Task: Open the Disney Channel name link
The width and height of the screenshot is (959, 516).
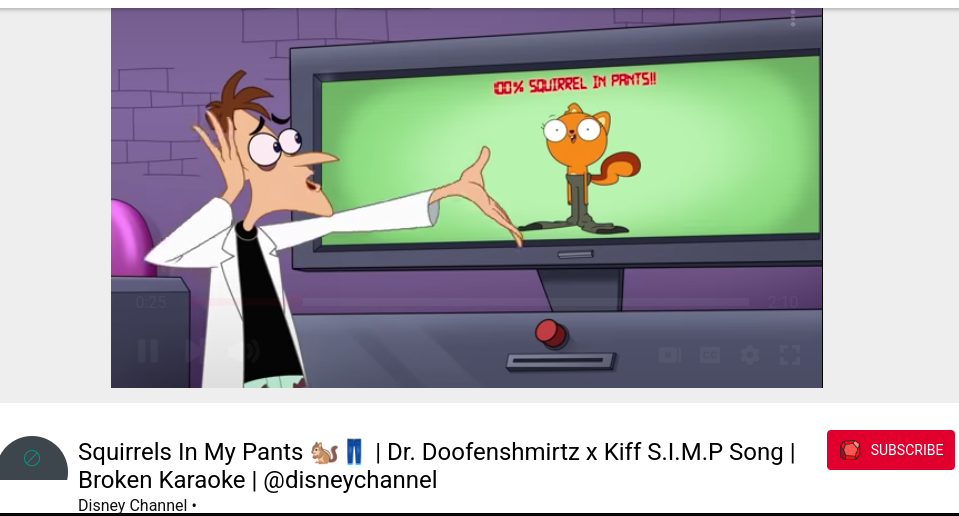Action: 133,506
